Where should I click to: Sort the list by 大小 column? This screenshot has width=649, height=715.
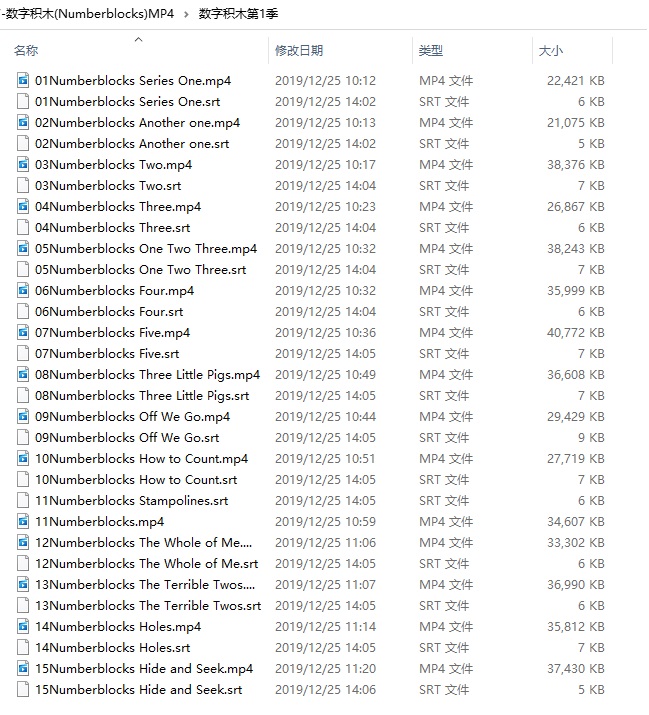coord(550,50)
